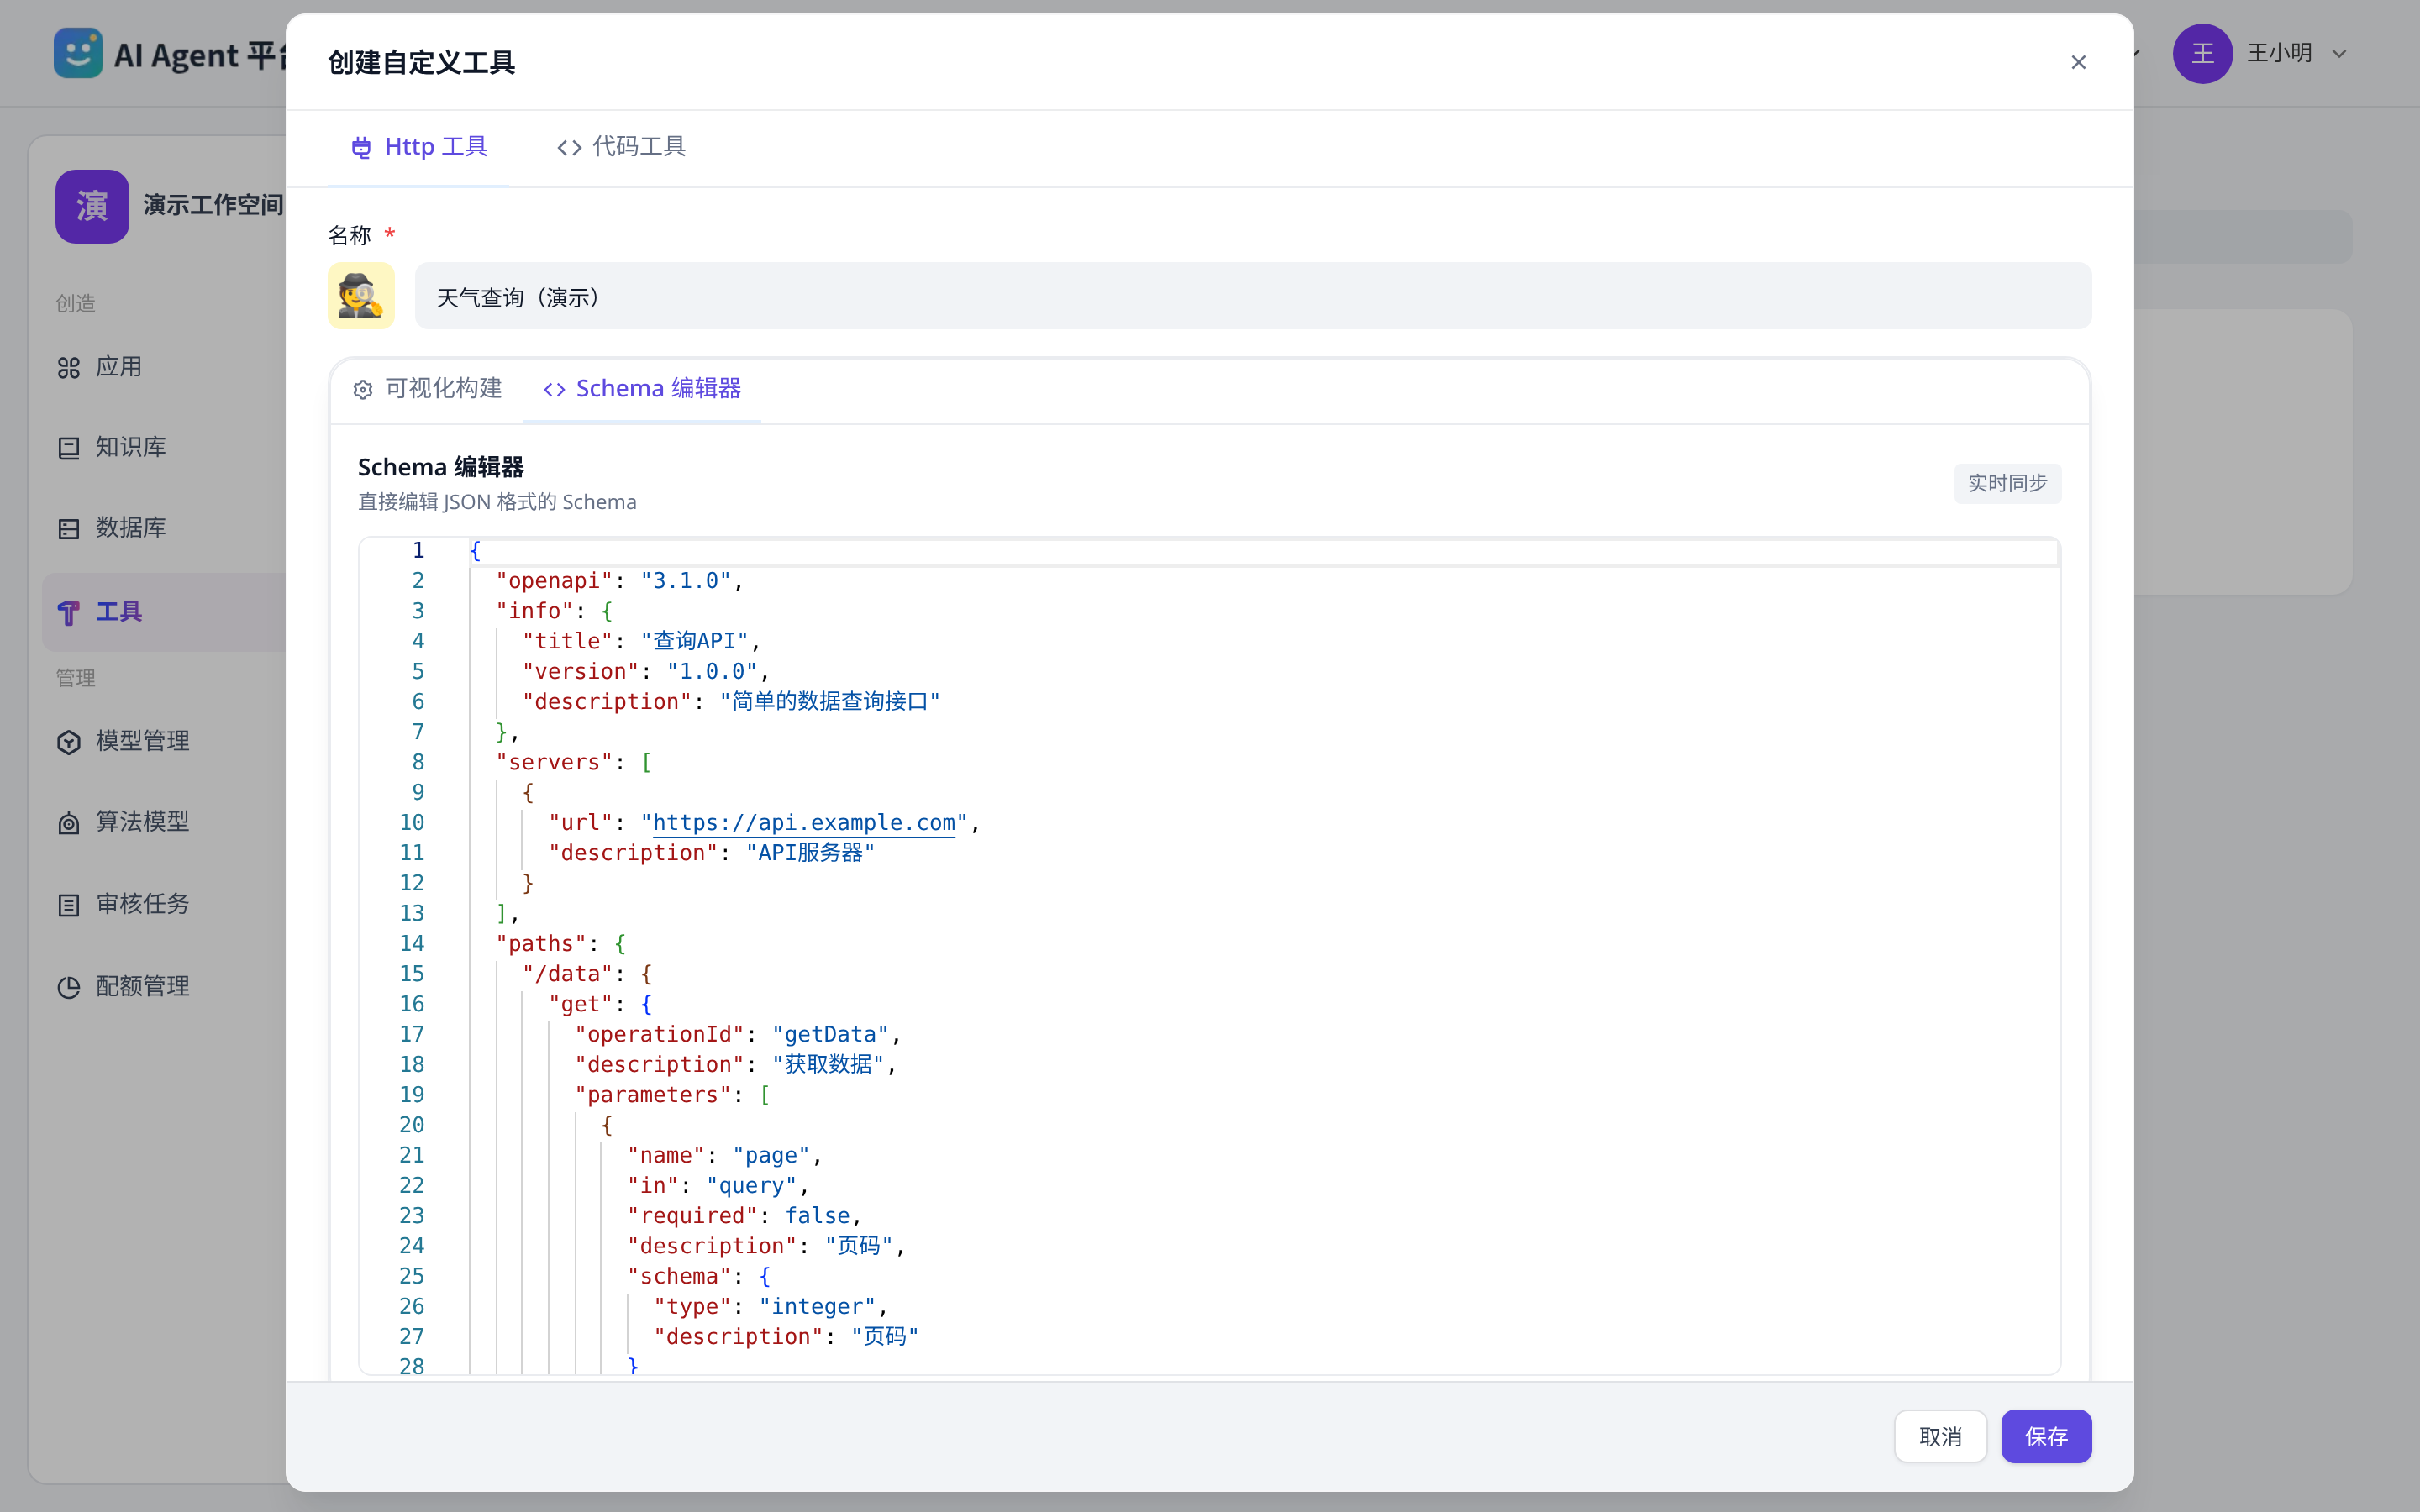Click line 1 opening brace in editor

click(x=475, y=550)
